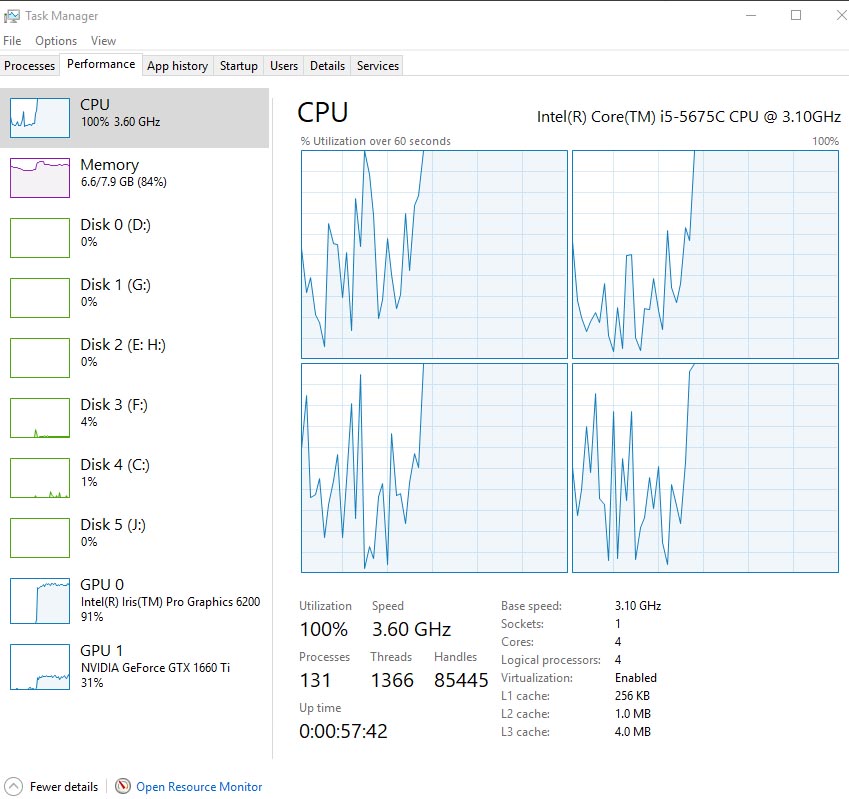Go to the Startup tab
Screen dimensions: 849x799
238,66
